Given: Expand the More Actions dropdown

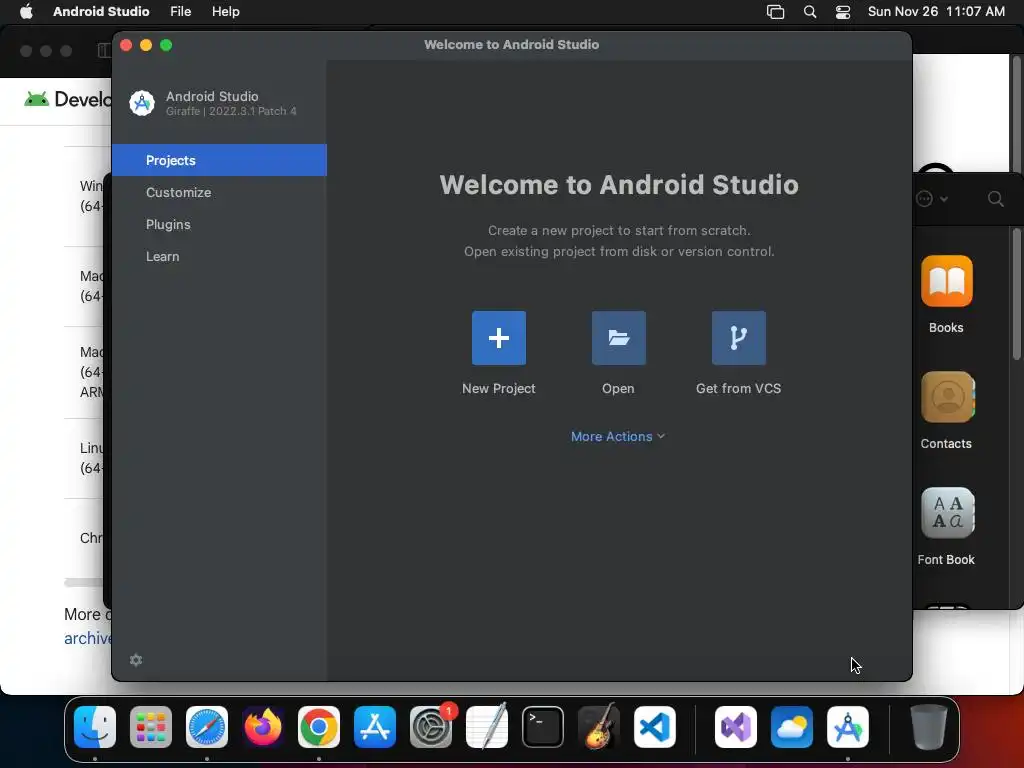Looking at the screenshot, I should (618, 436).
